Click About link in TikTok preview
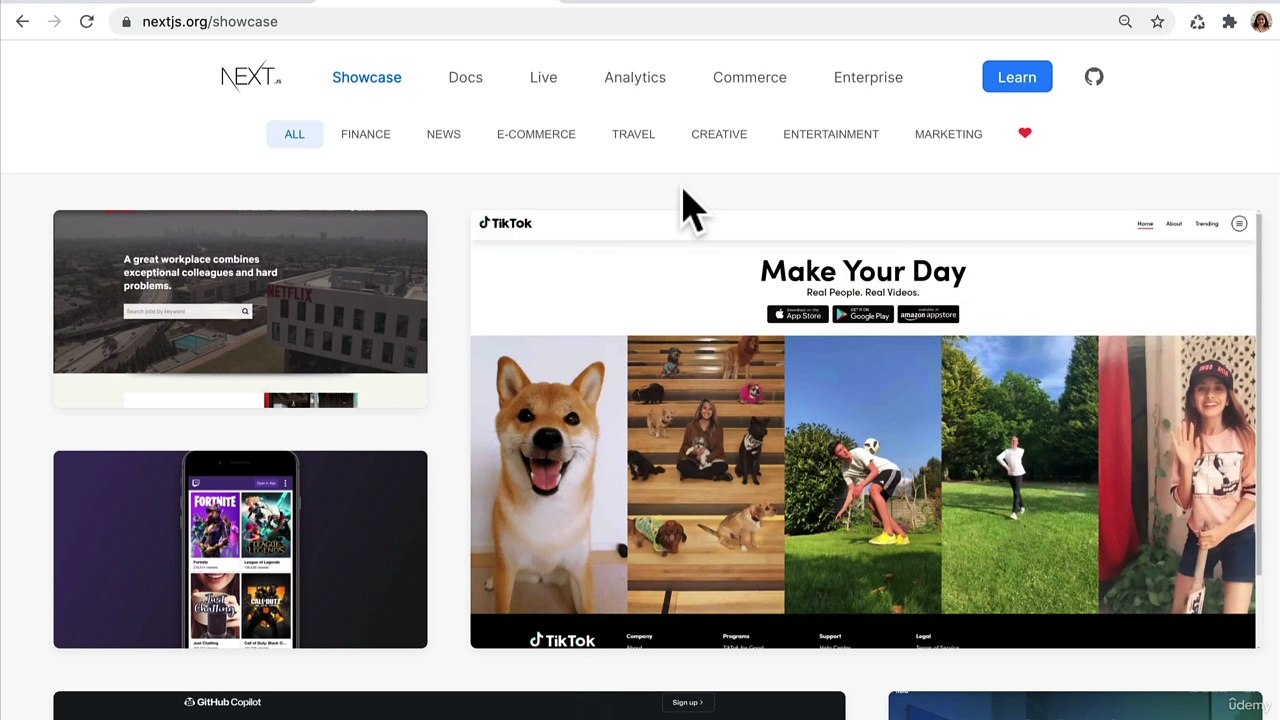Screen dimensions: 1280x720 pyautogui.click(x=1174, y=224)
